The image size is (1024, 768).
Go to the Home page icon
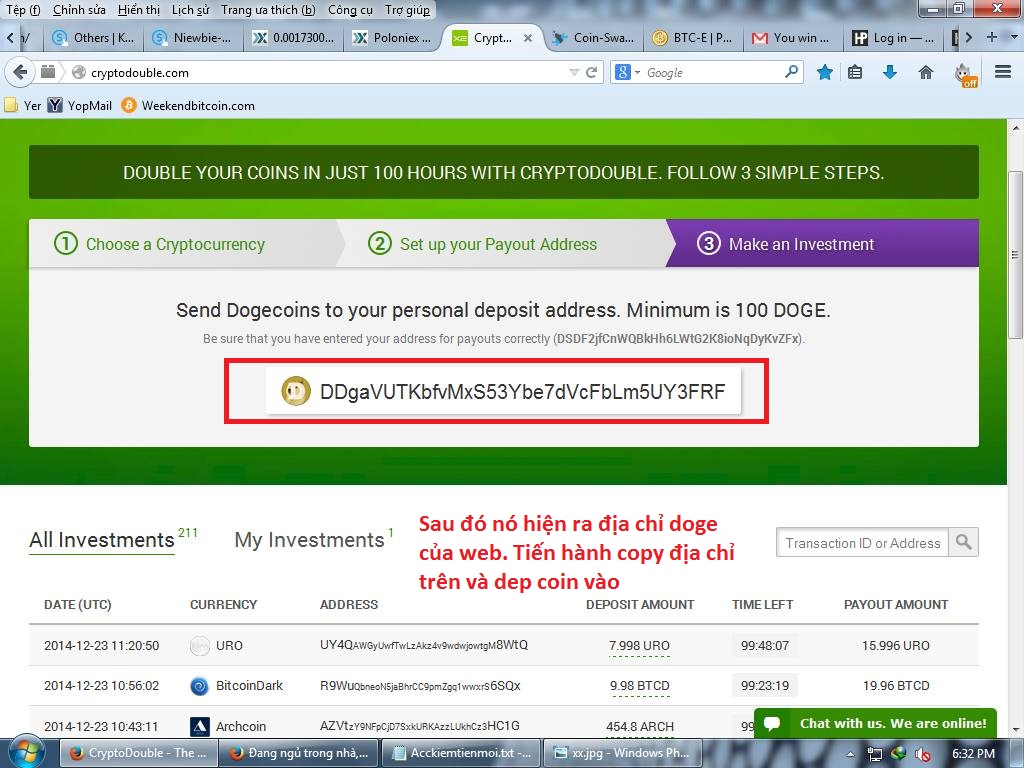926,72
